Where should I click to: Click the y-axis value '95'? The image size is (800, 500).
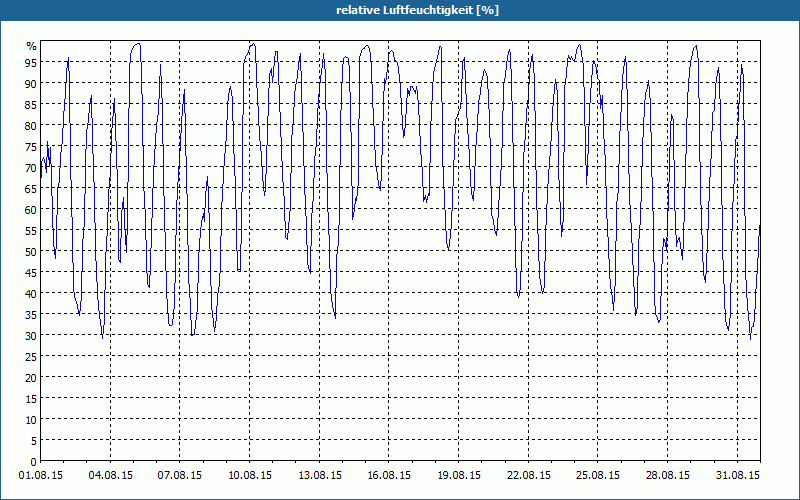click(31, 63)
